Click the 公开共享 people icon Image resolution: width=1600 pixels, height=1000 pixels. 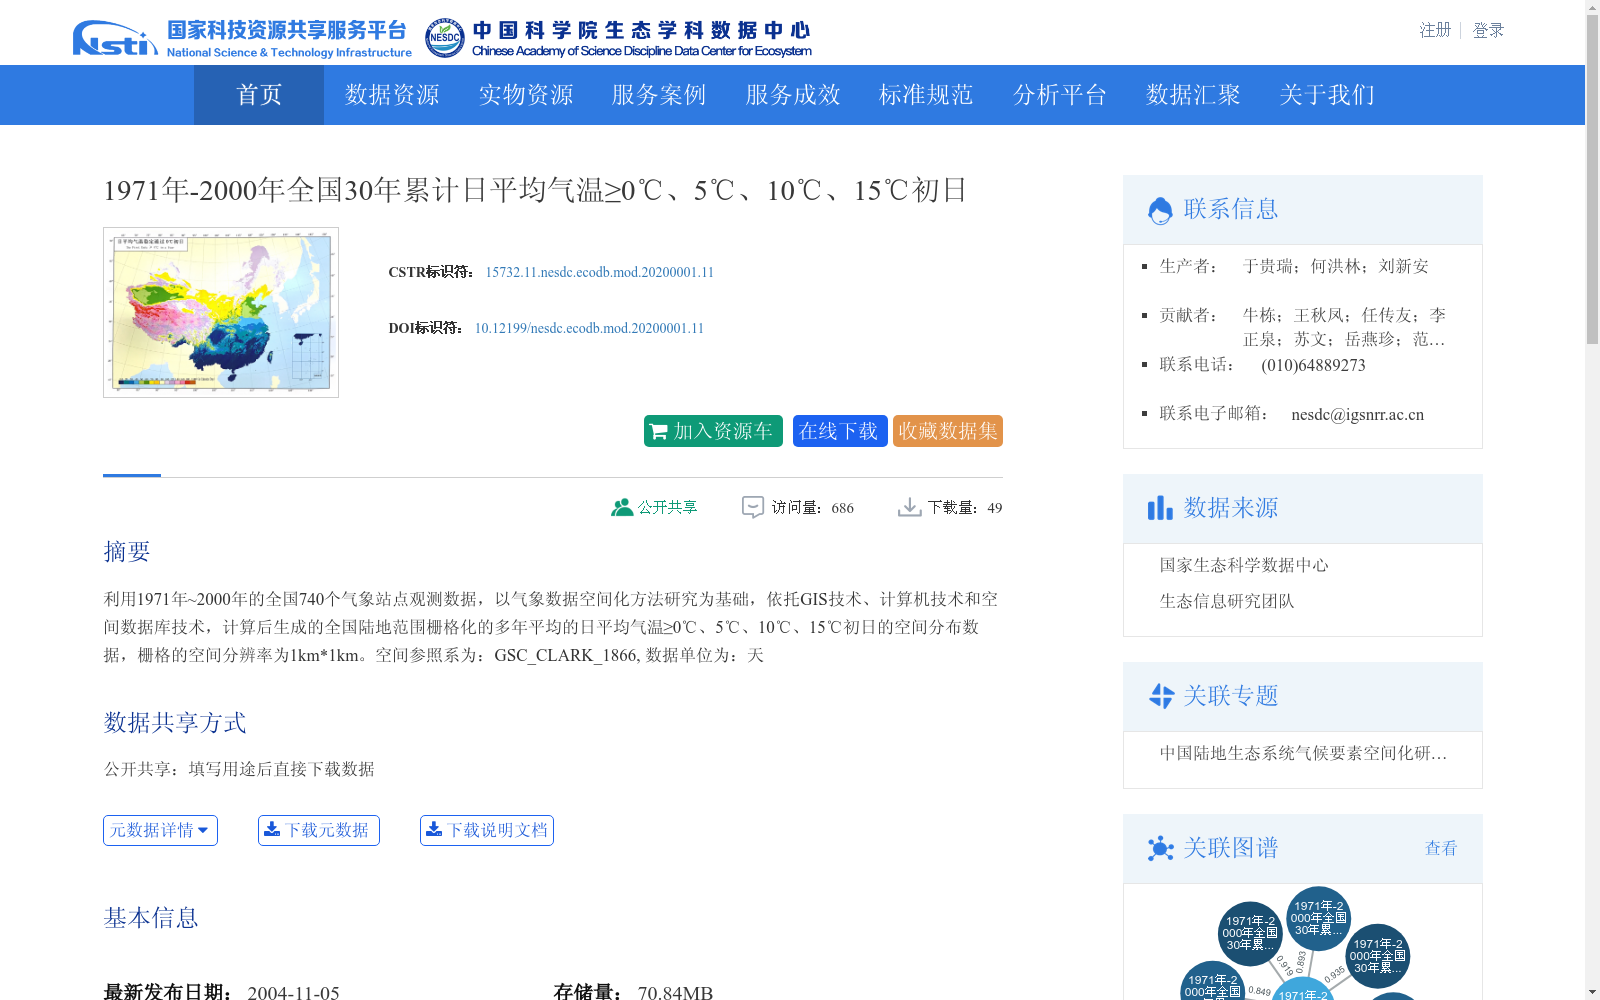pos(622,507)
